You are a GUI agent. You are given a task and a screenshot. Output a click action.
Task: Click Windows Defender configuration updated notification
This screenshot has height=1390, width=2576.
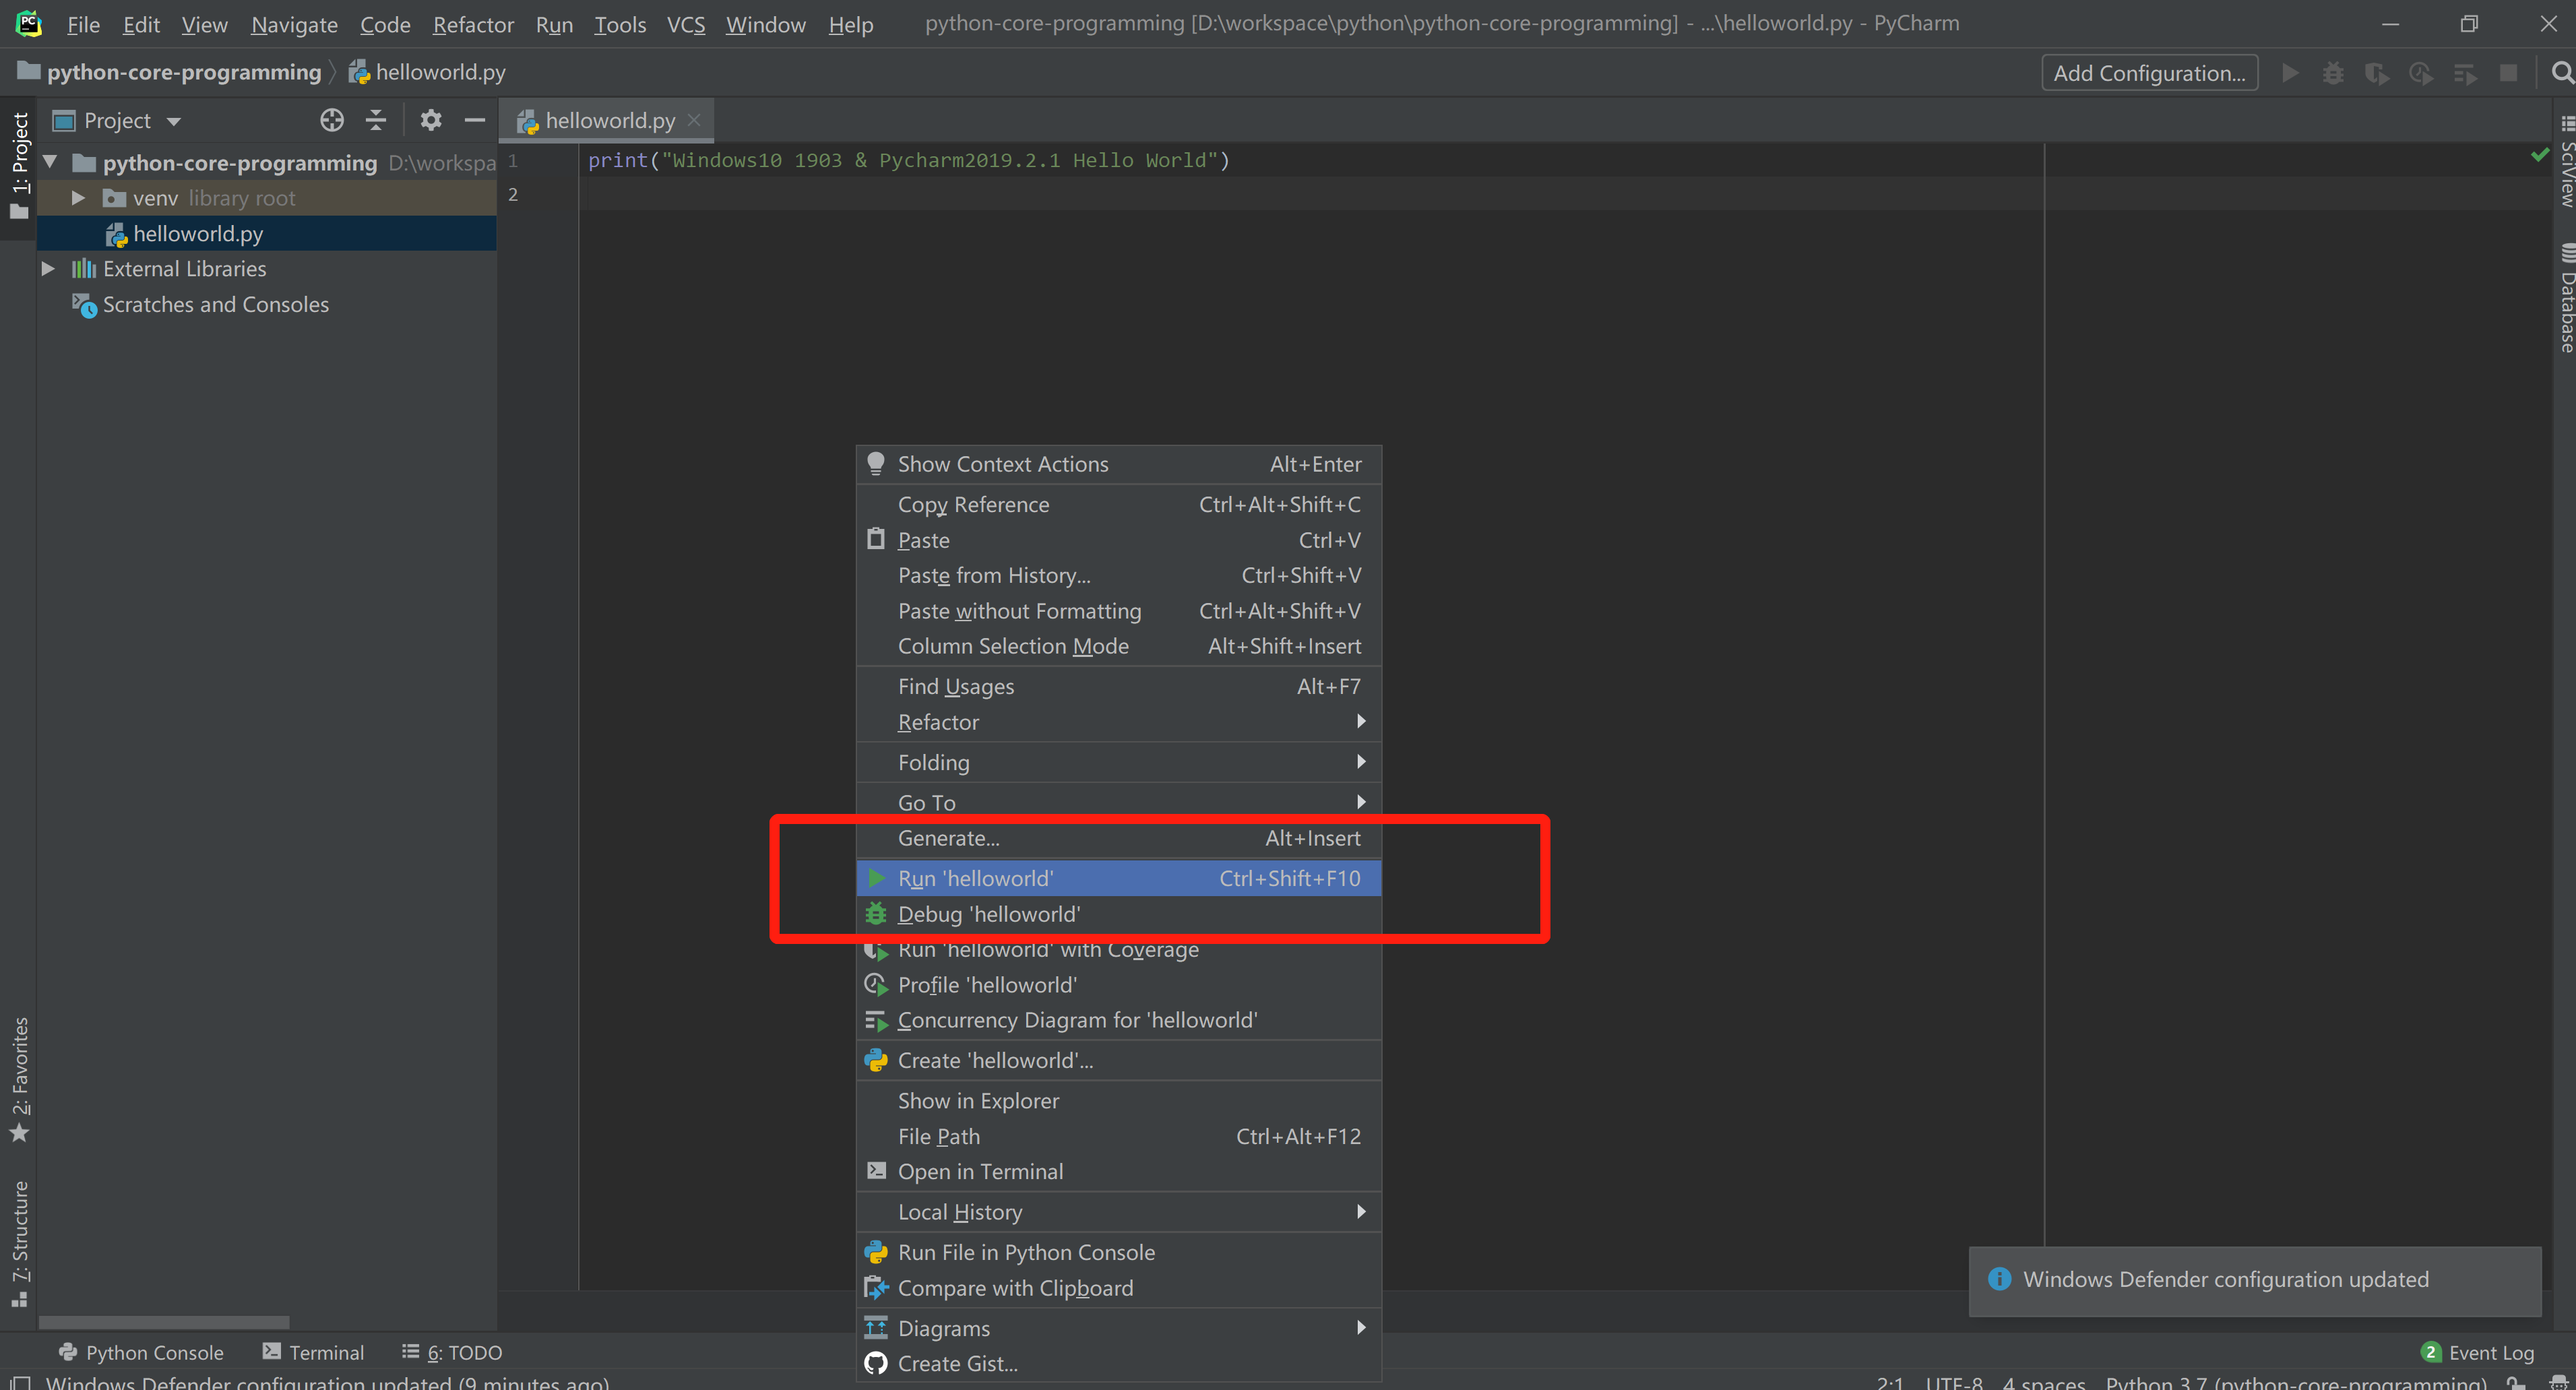2254,1280
